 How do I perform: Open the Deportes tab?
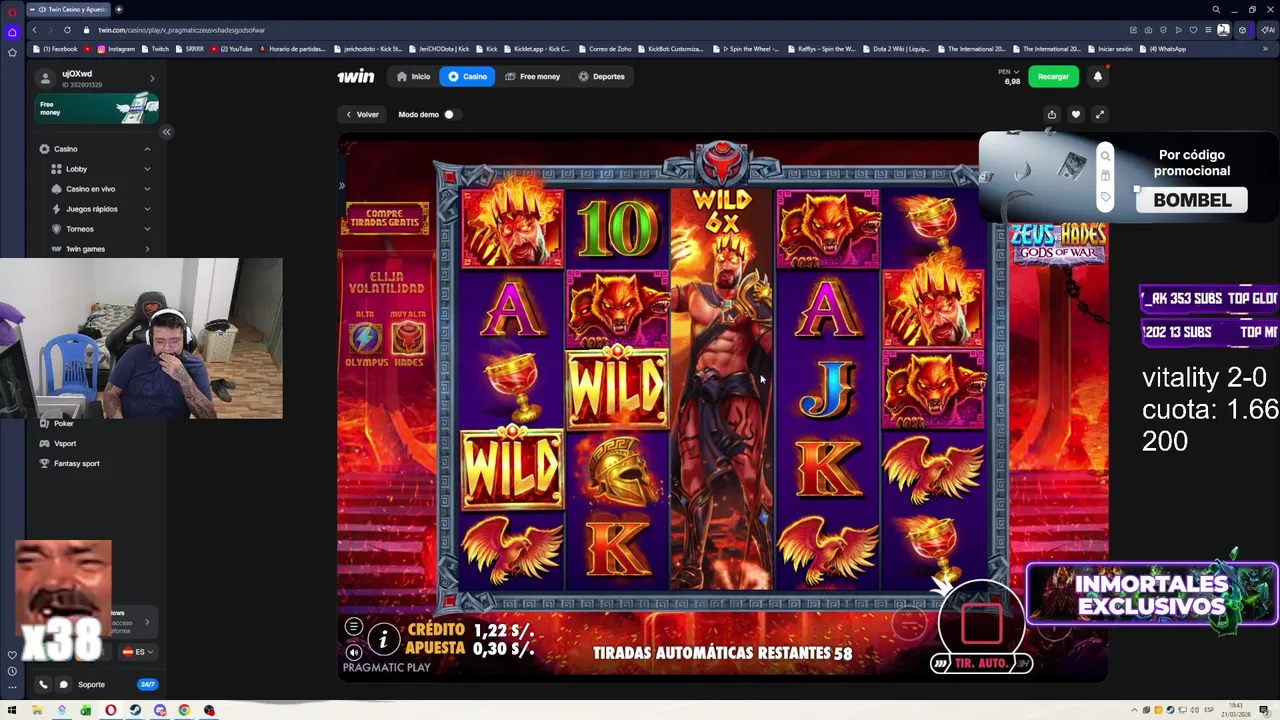(602, 76)
